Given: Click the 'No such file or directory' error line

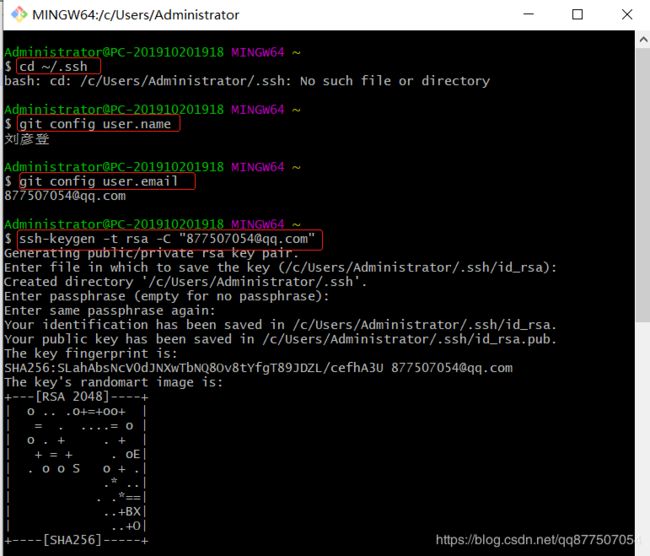Looking at the screenshot, I should click(x=247, y=80).
